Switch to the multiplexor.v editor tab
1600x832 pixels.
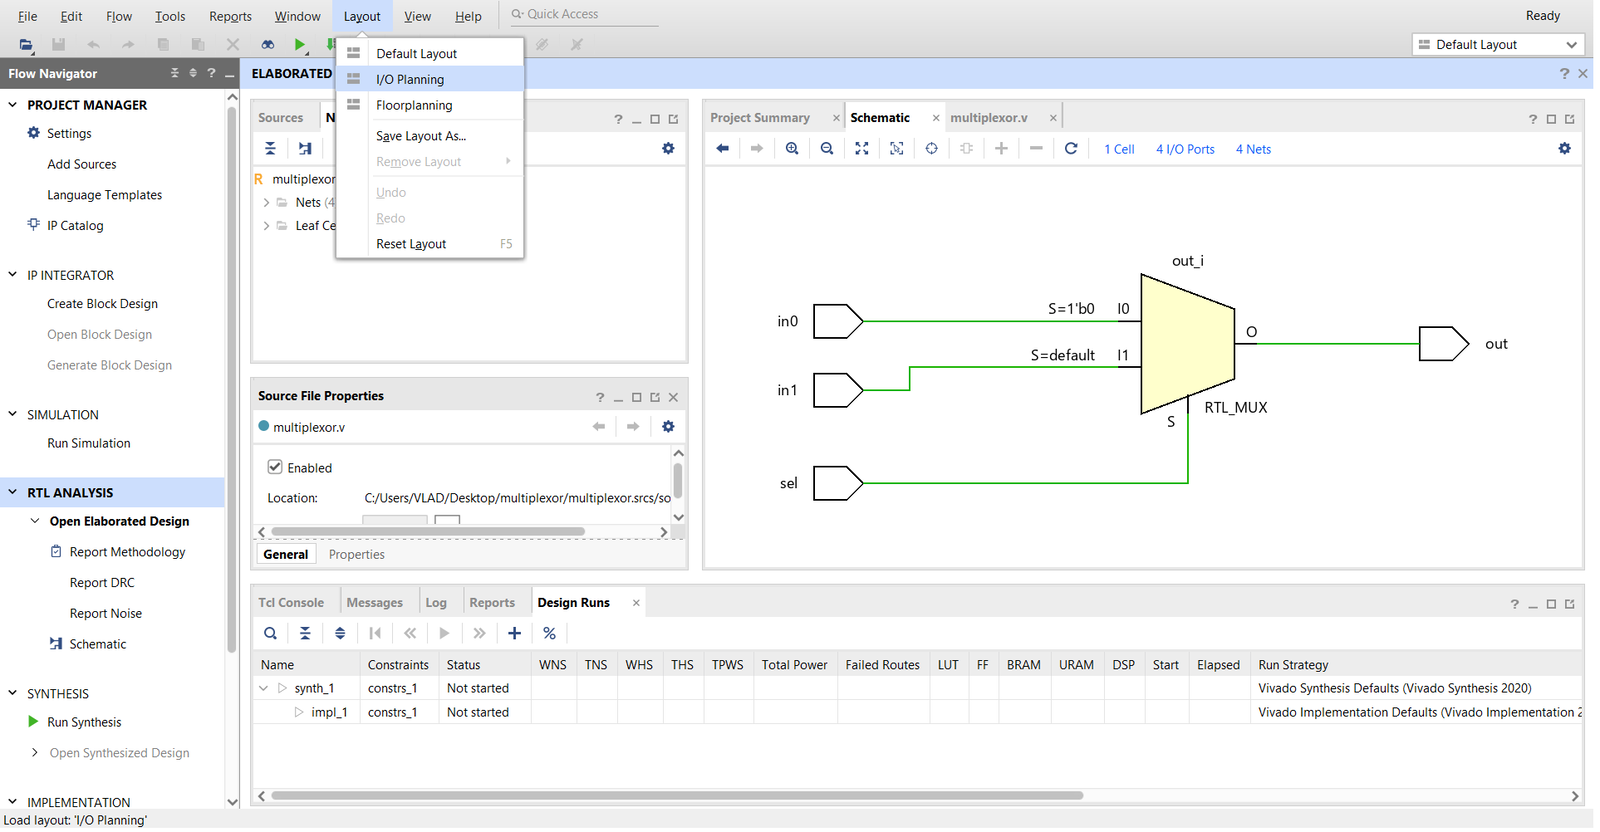988,118
